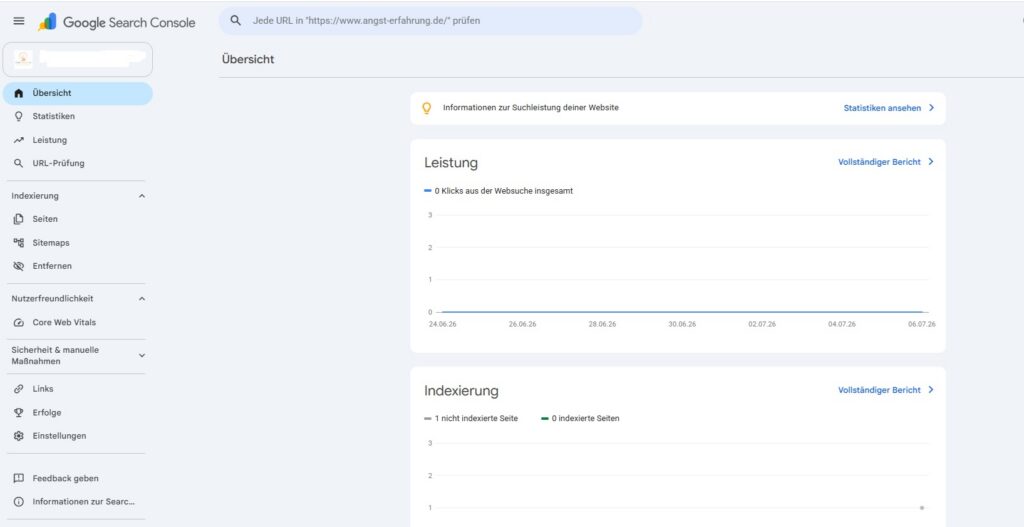Click the Entfernen crossed-eye icon
The height and width of the screenshot is (527, 1024).
click(x=18, y=266)
